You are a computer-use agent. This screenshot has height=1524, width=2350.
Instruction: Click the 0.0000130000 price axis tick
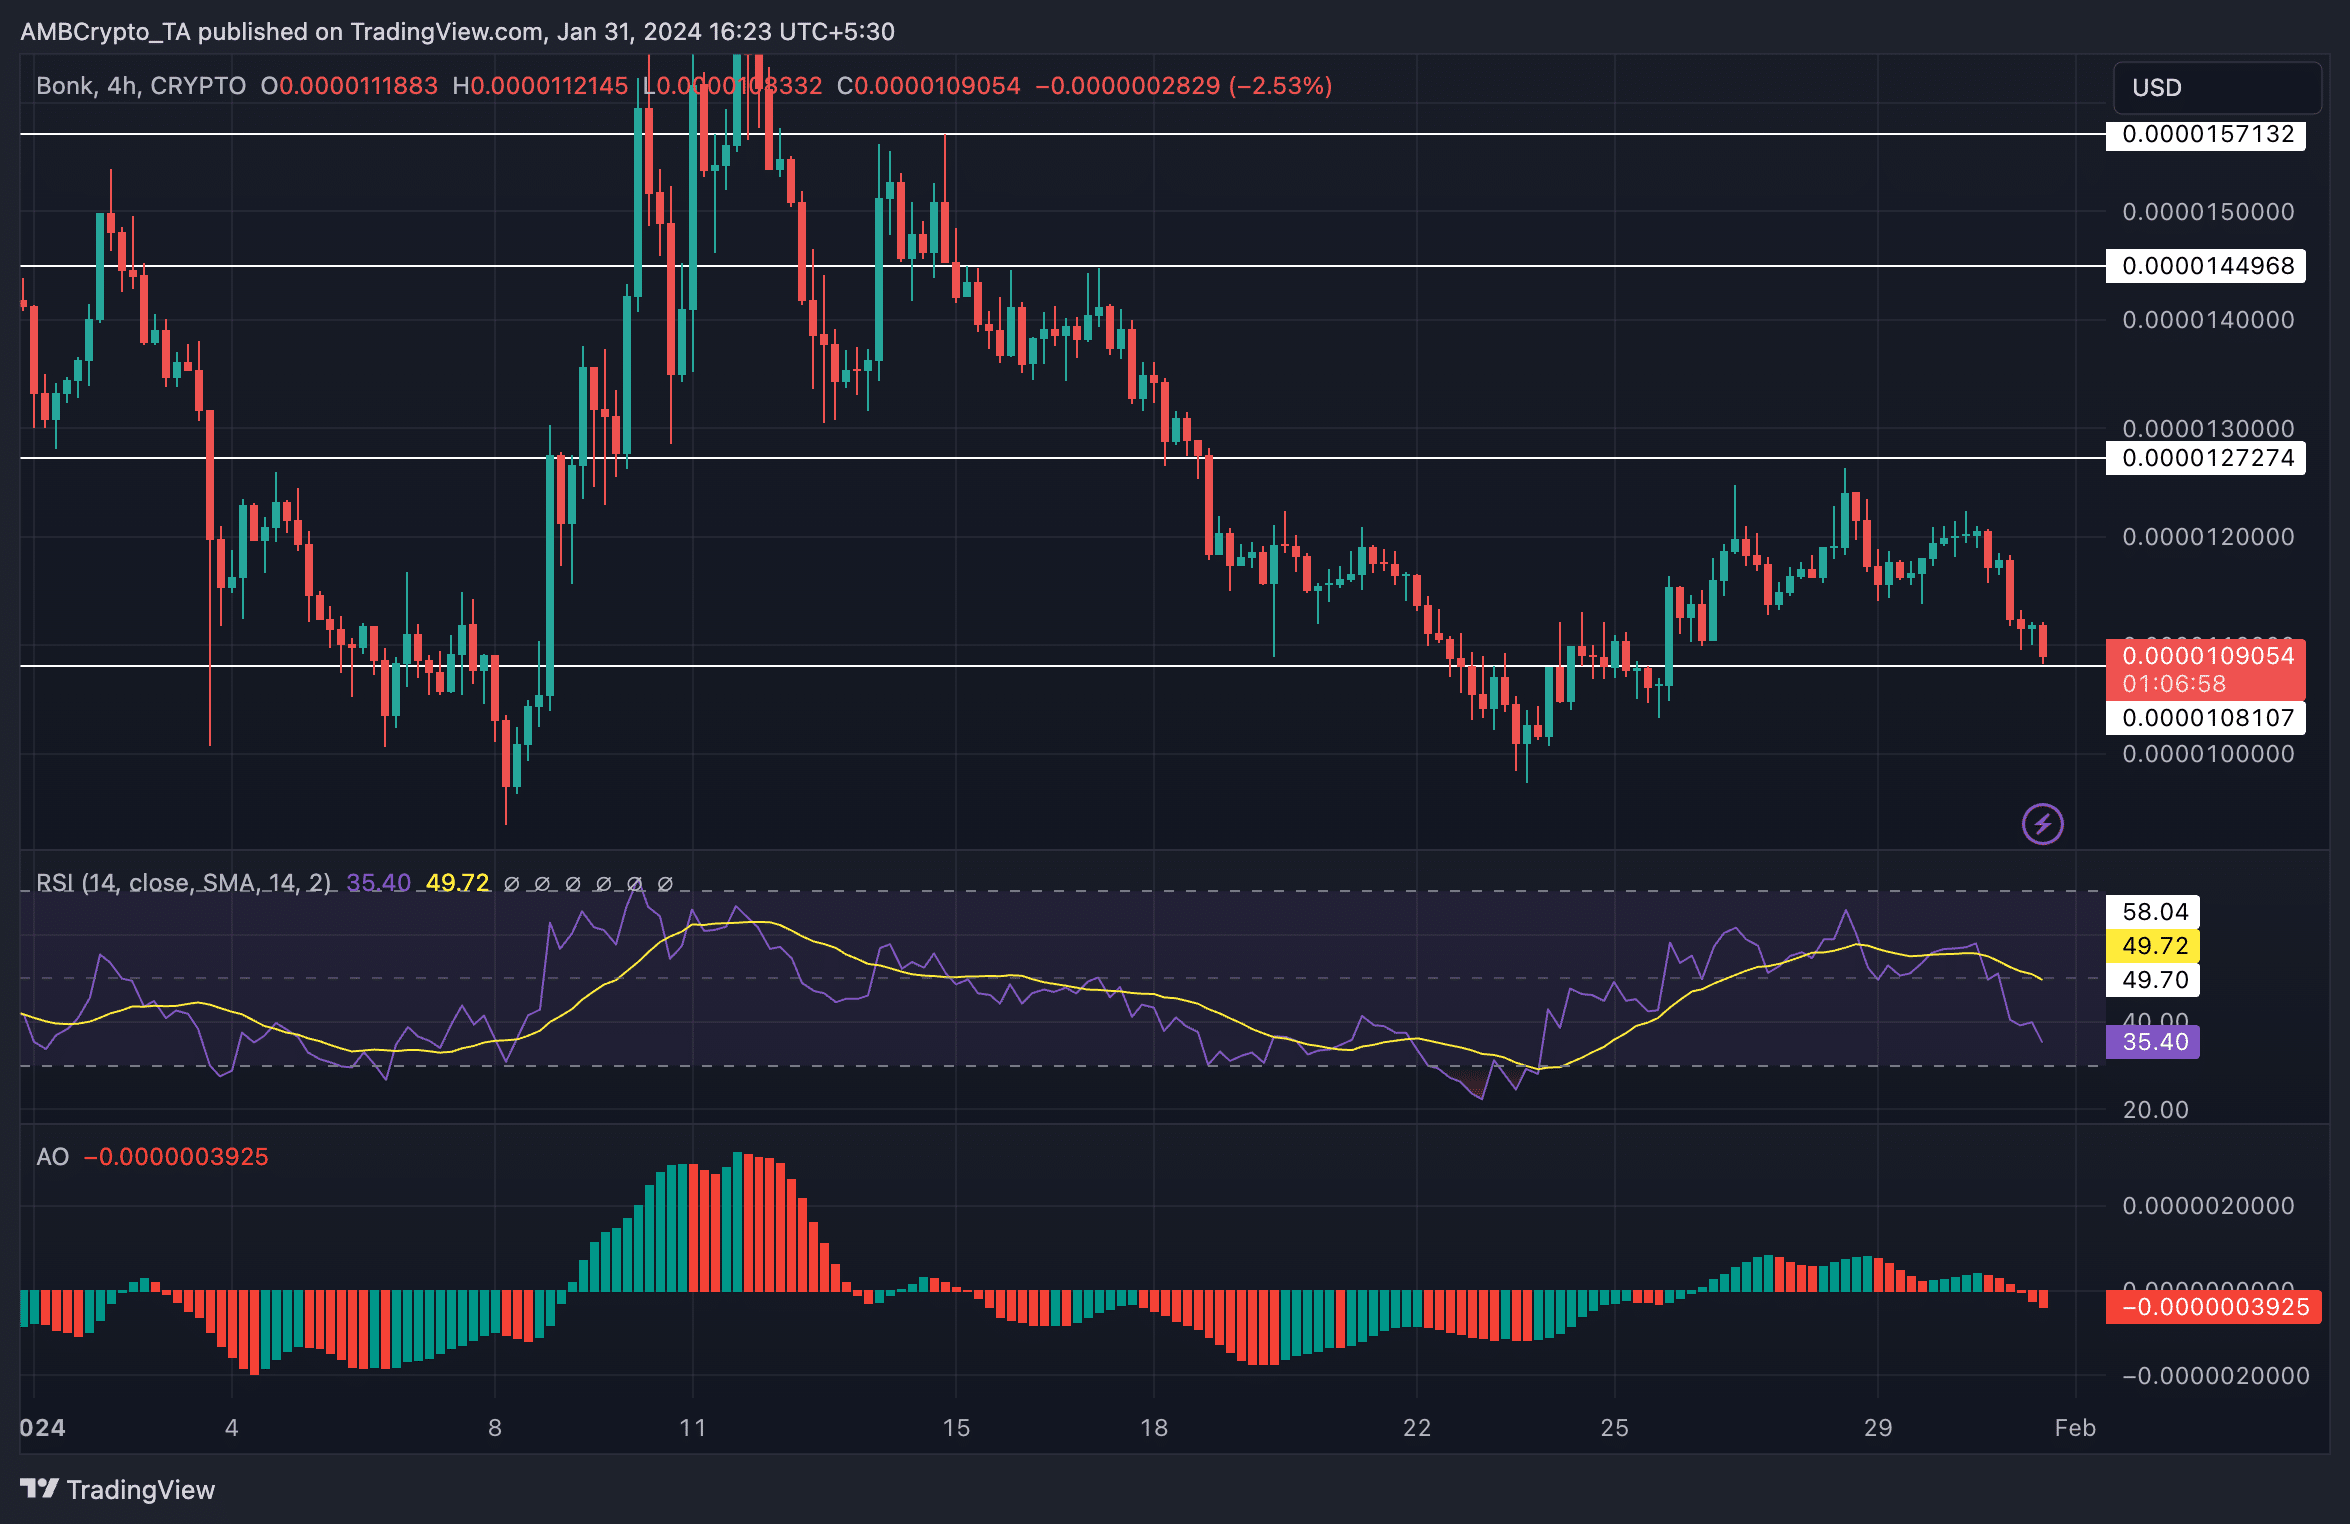pos(2208,428)
